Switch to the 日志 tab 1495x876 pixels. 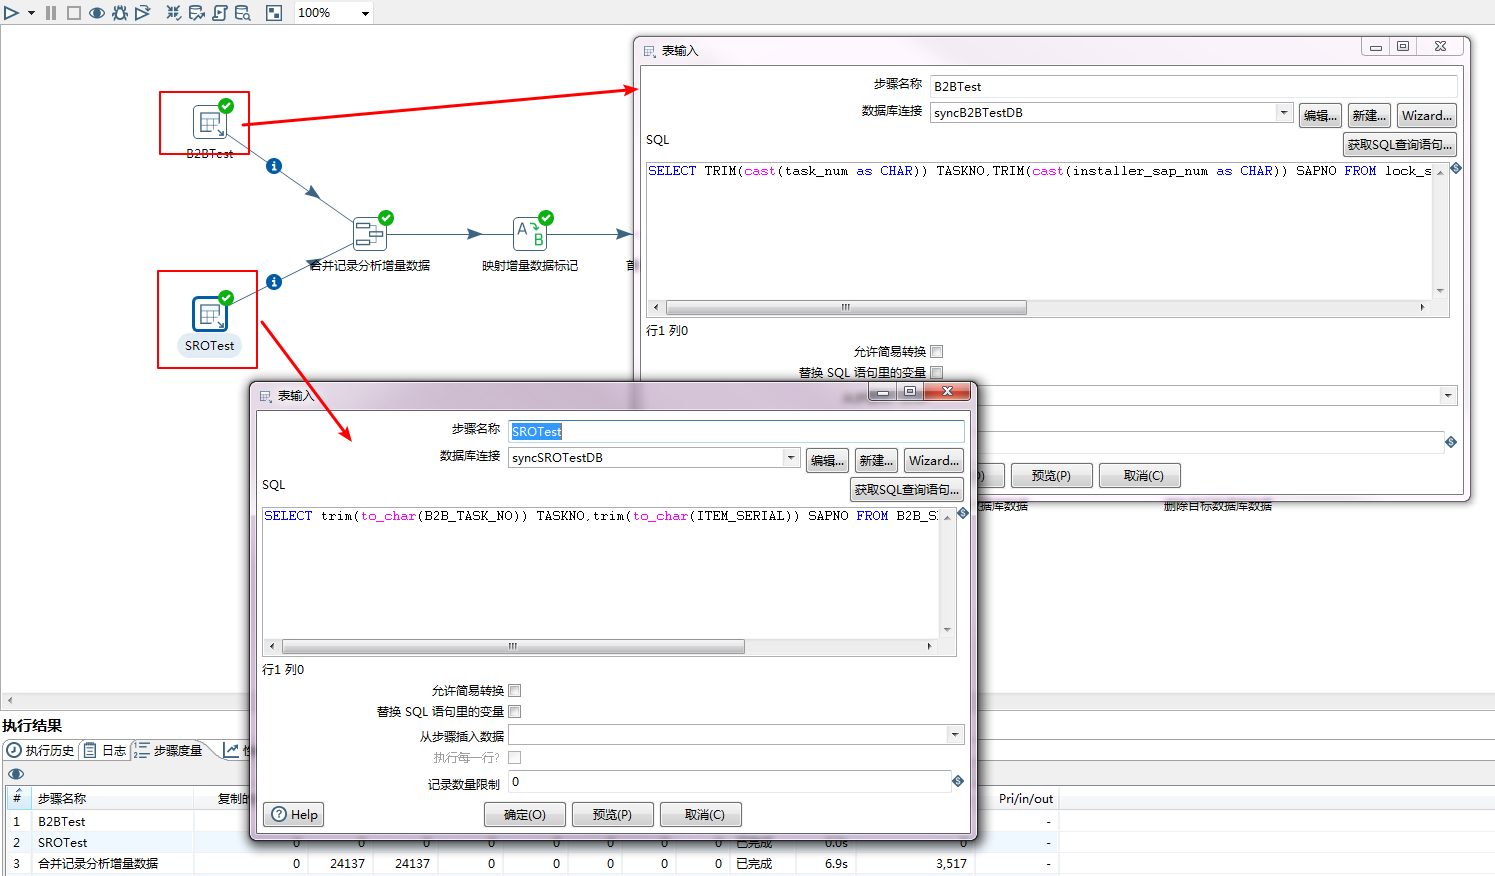pyautogui.click(x=105, y=750)
